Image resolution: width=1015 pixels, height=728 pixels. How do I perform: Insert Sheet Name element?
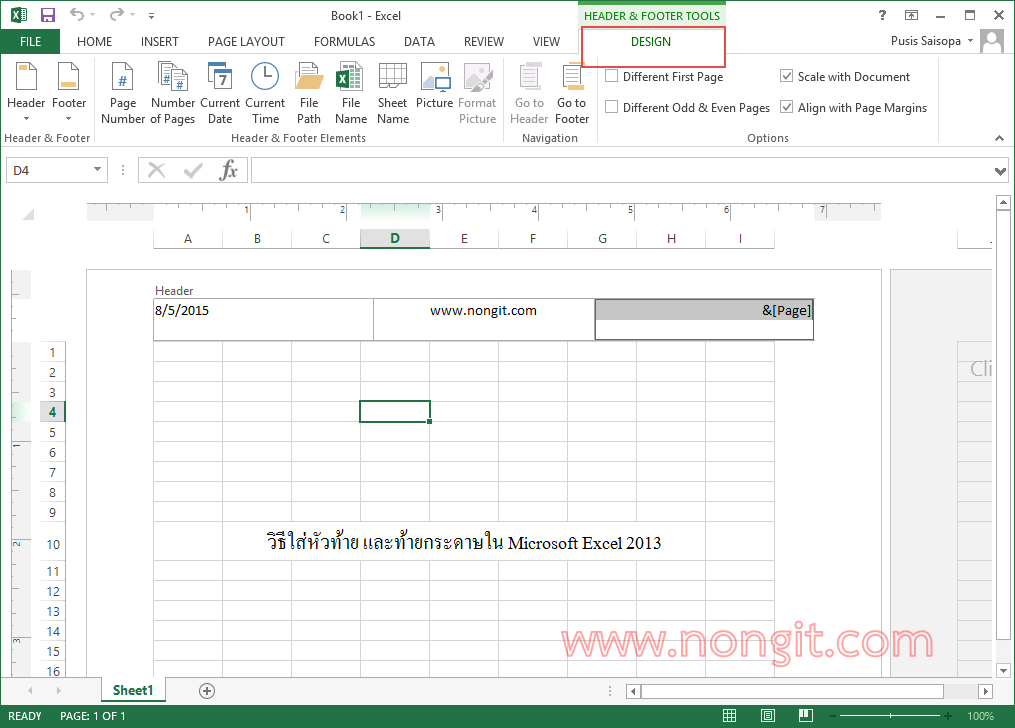click(393, 93)
